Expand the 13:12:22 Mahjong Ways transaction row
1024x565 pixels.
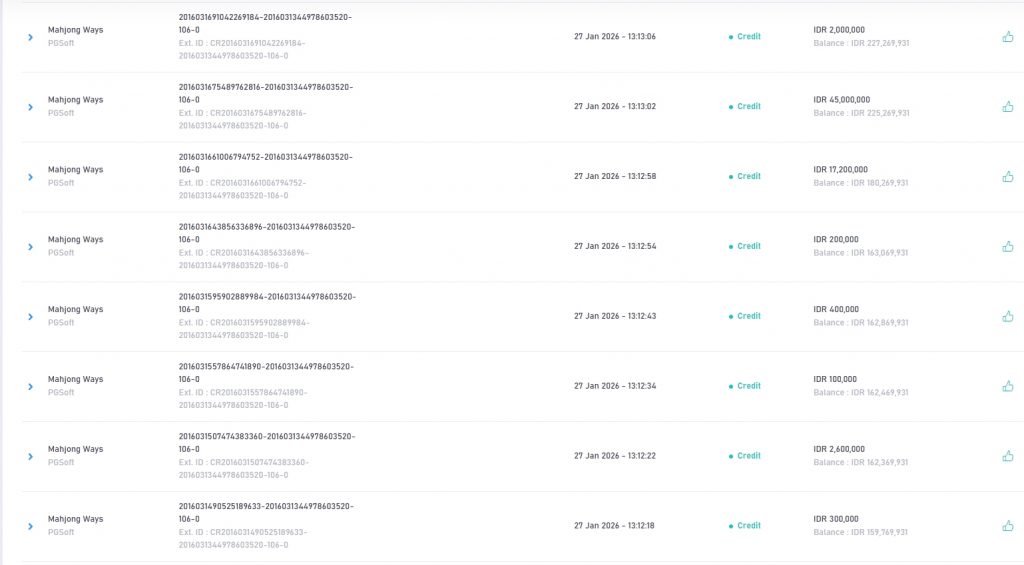tap(30, 457)
